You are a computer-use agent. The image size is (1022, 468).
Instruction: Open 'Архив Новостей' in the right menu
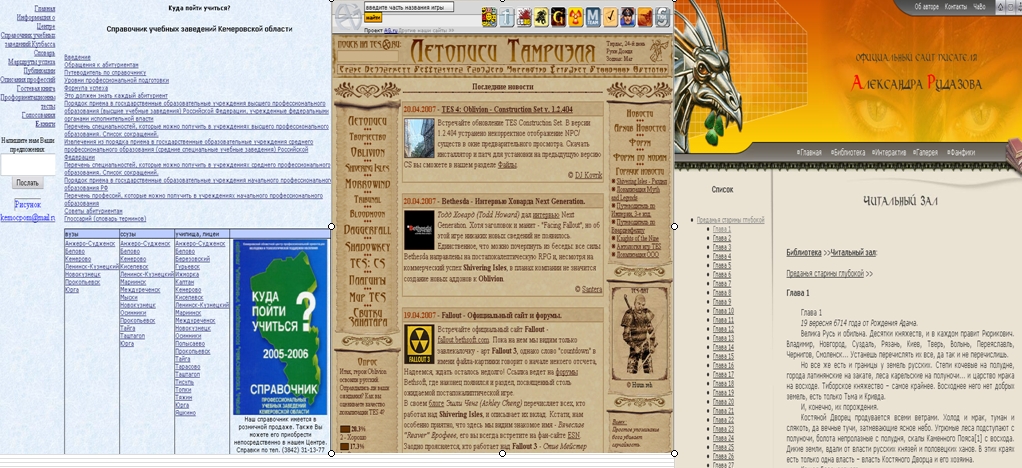[x=639, y=129]
